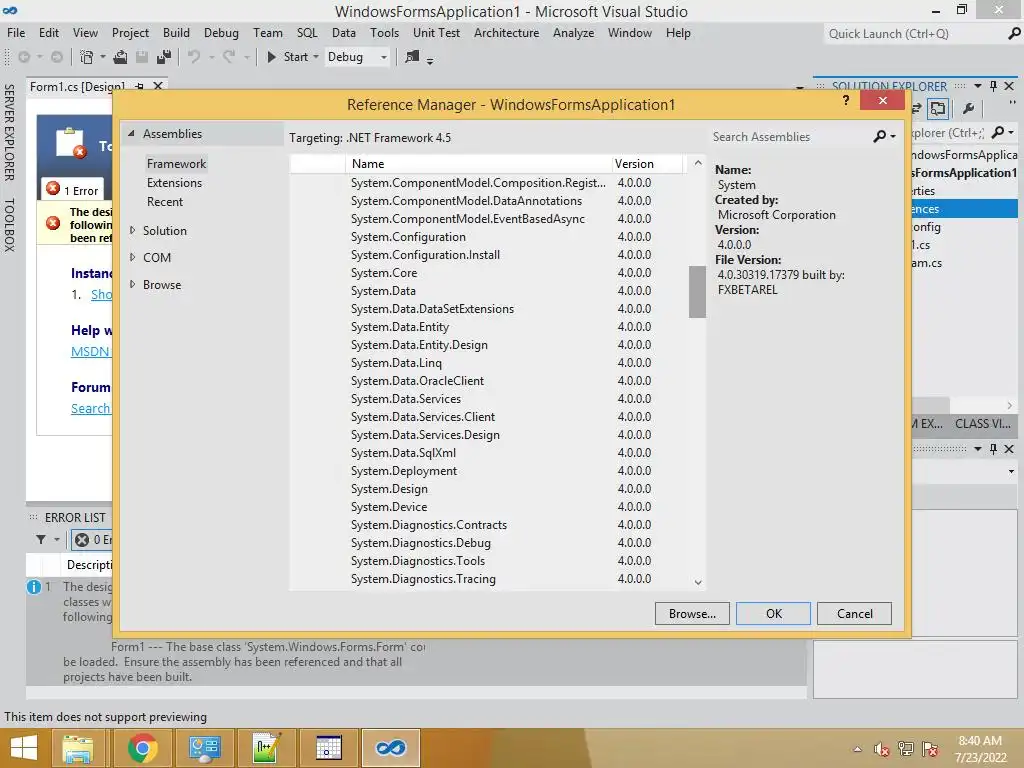
Task: Open Google Chrome from the taskbar
Action: click(x=142, y=748)
